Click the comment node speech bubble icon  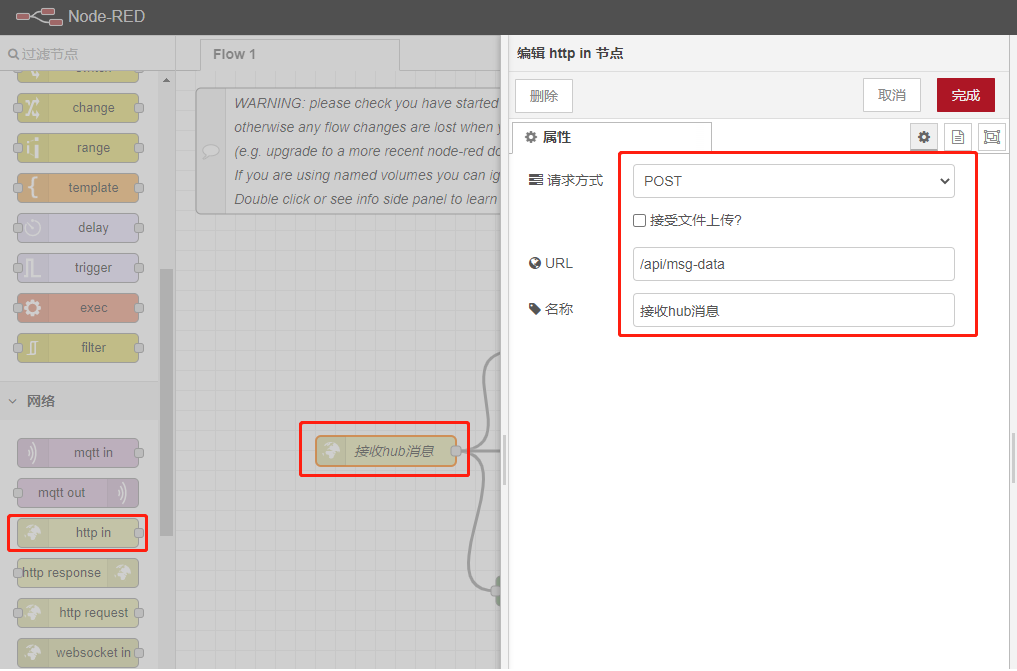pos(211,151)
